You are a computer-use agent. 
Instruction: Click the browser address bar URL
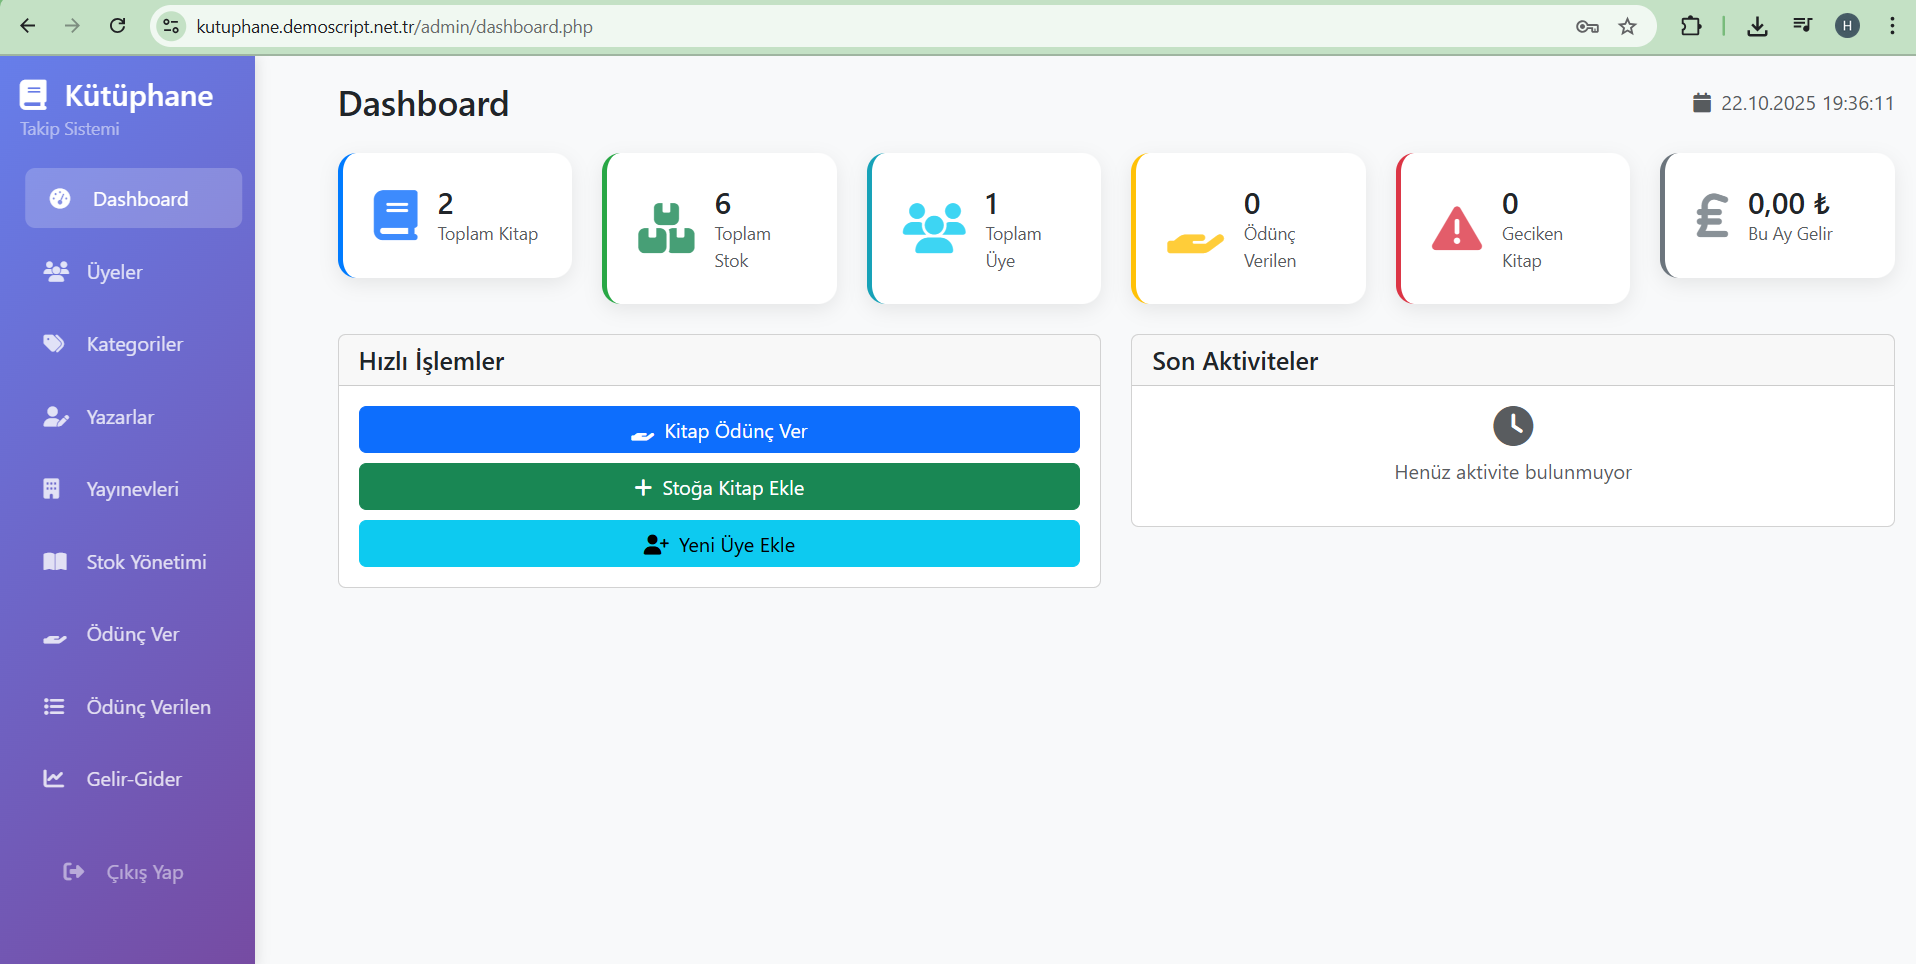pos(394,27)
